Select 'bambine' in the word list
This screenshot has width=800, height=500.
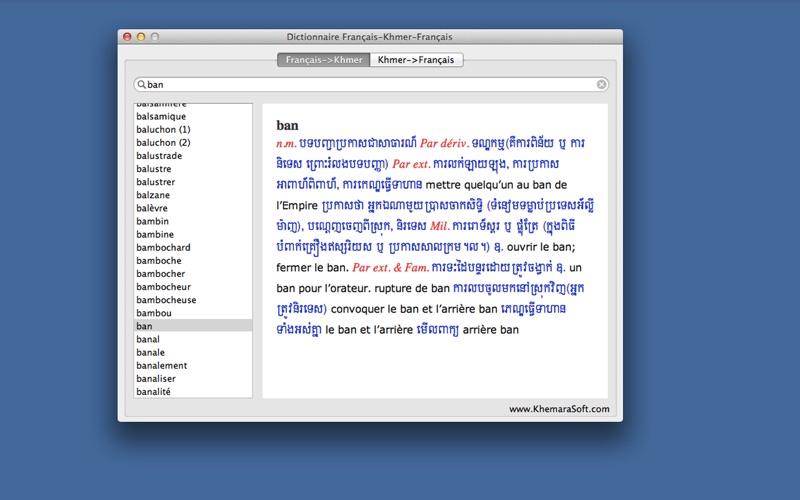pos(193,235)
